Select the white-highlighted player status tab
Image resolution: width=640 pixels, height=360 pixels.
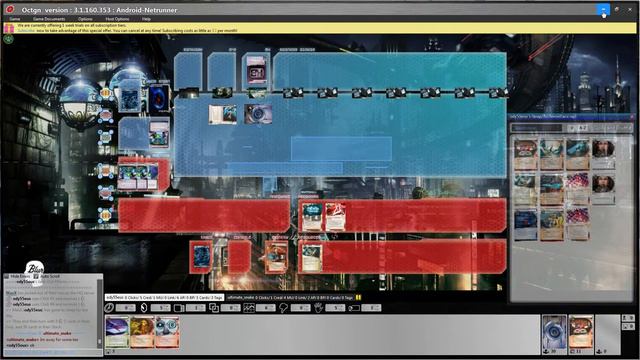[x=164, y=298]
